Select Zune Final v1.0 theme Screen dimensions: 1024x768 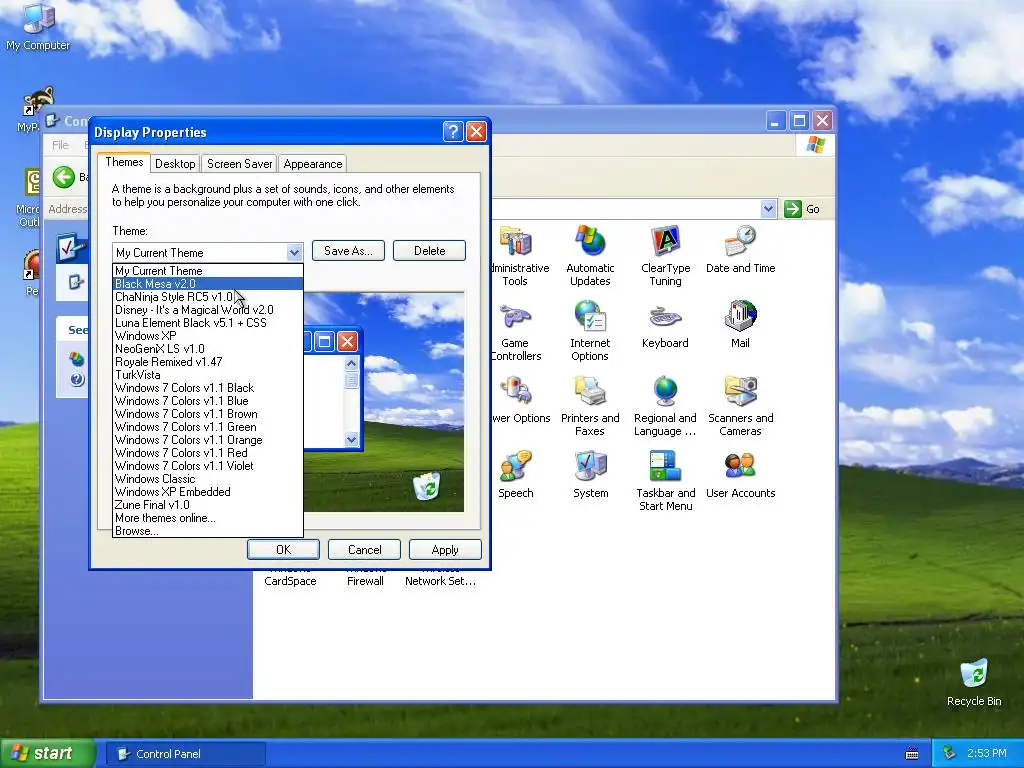[208, 505]
